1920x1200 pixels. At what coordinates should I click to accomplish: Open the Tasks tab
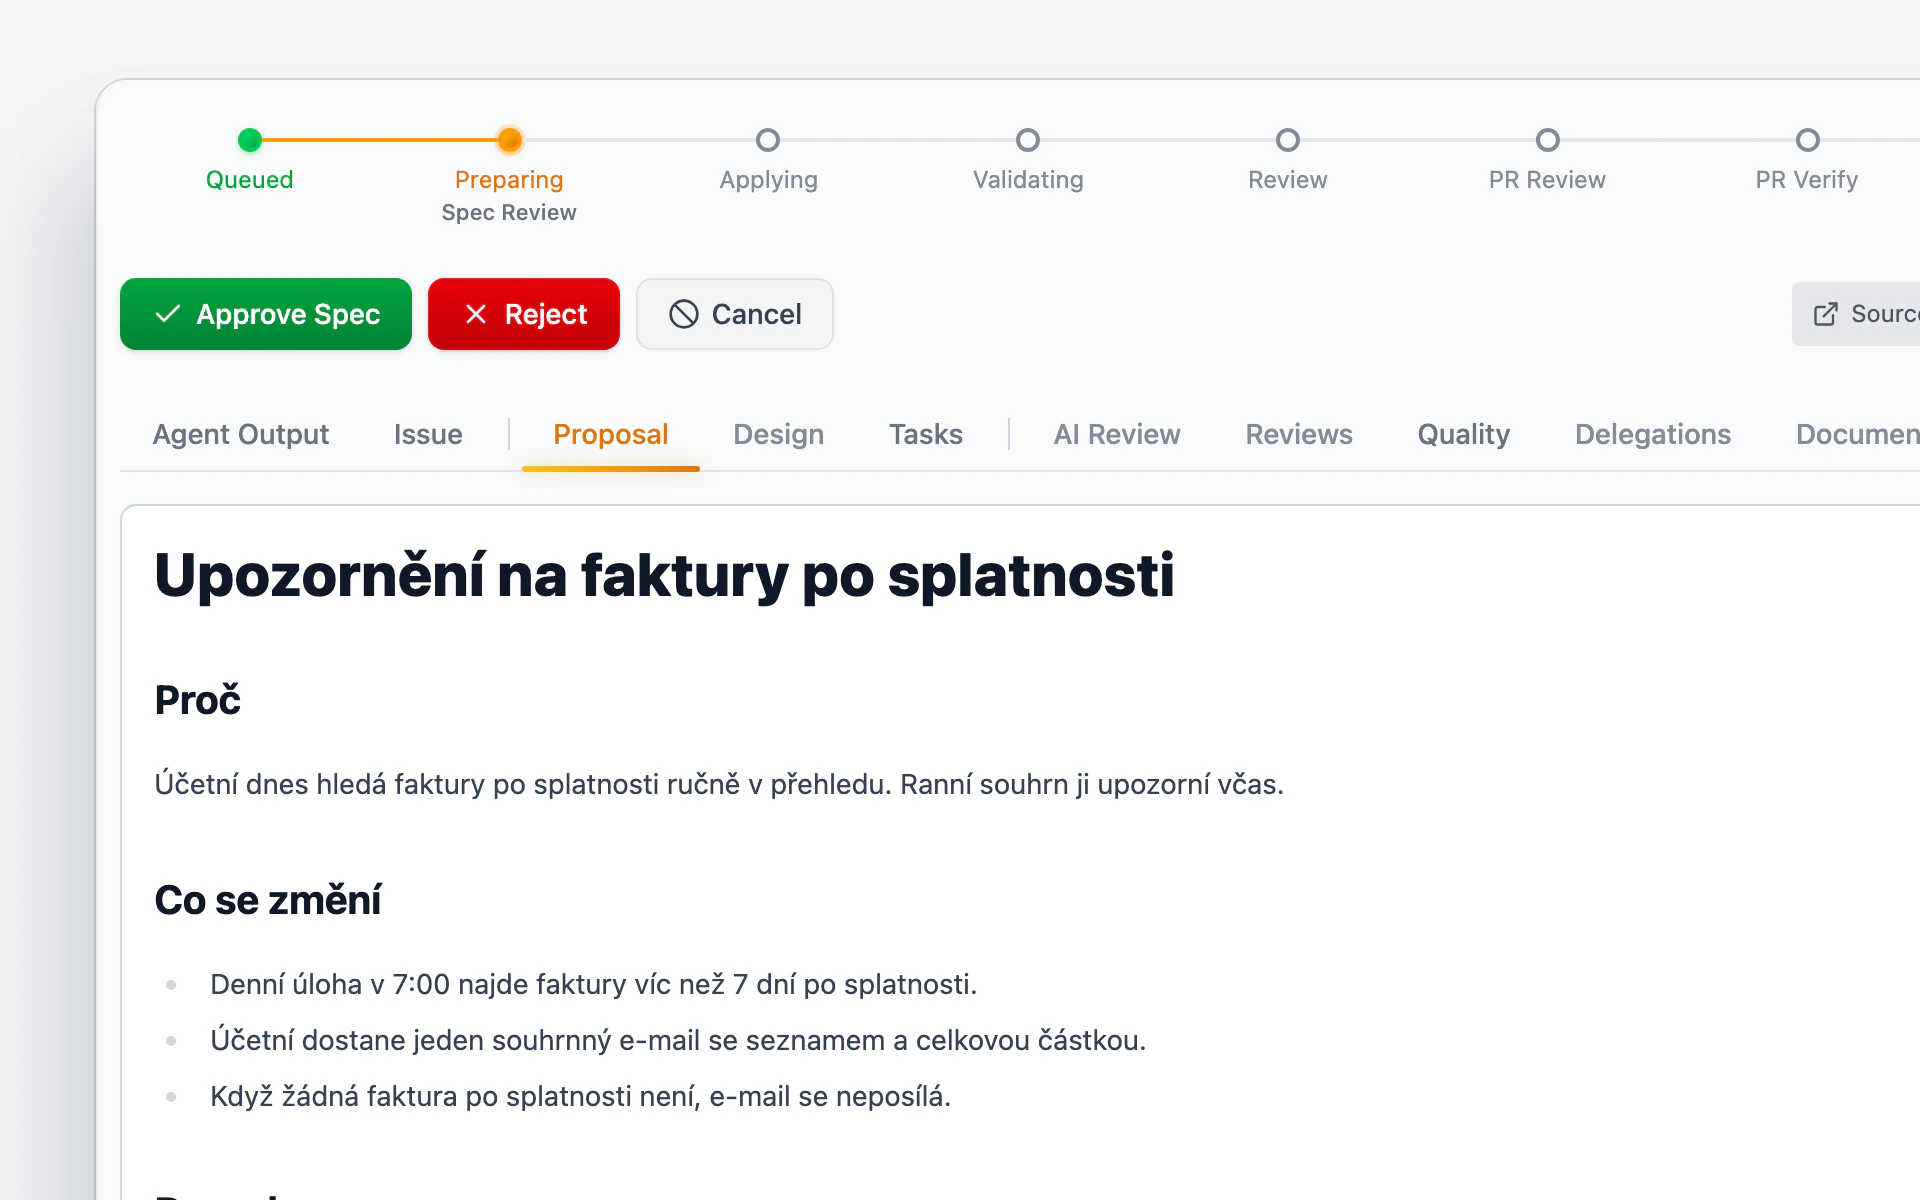926,434
